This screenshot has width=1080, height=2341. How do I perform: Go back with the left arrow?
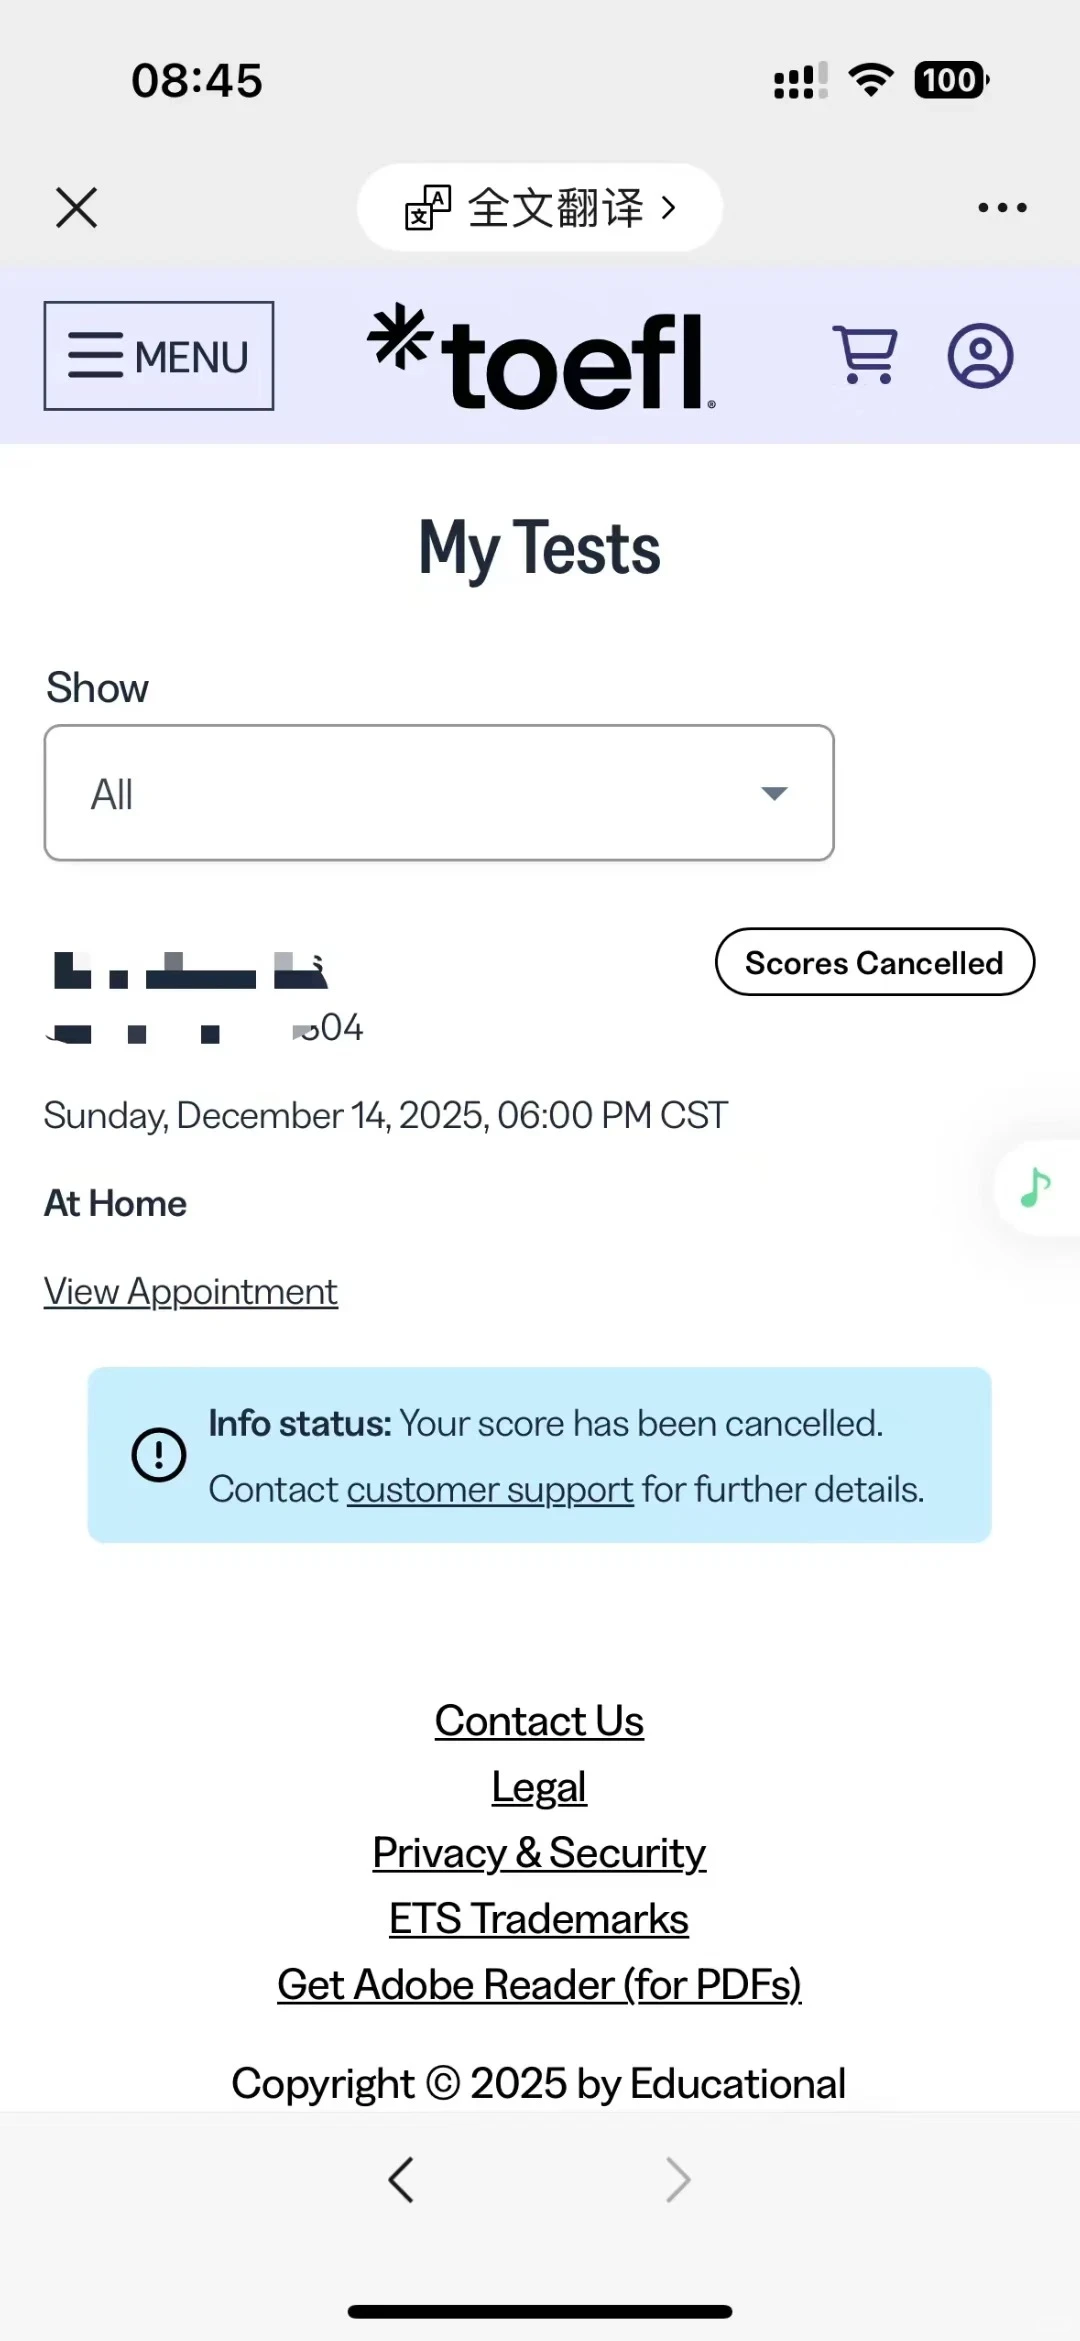click(x=401, y=2179)
